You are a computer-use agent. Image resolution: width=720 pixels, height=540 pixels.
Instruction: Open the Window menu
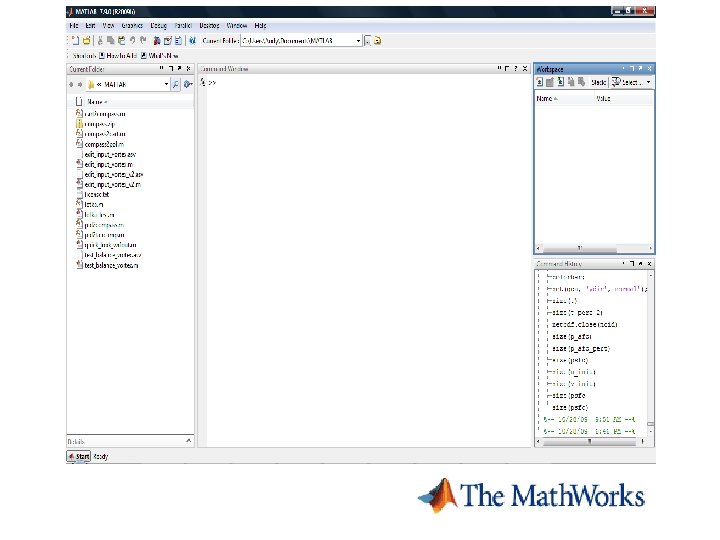236,26
